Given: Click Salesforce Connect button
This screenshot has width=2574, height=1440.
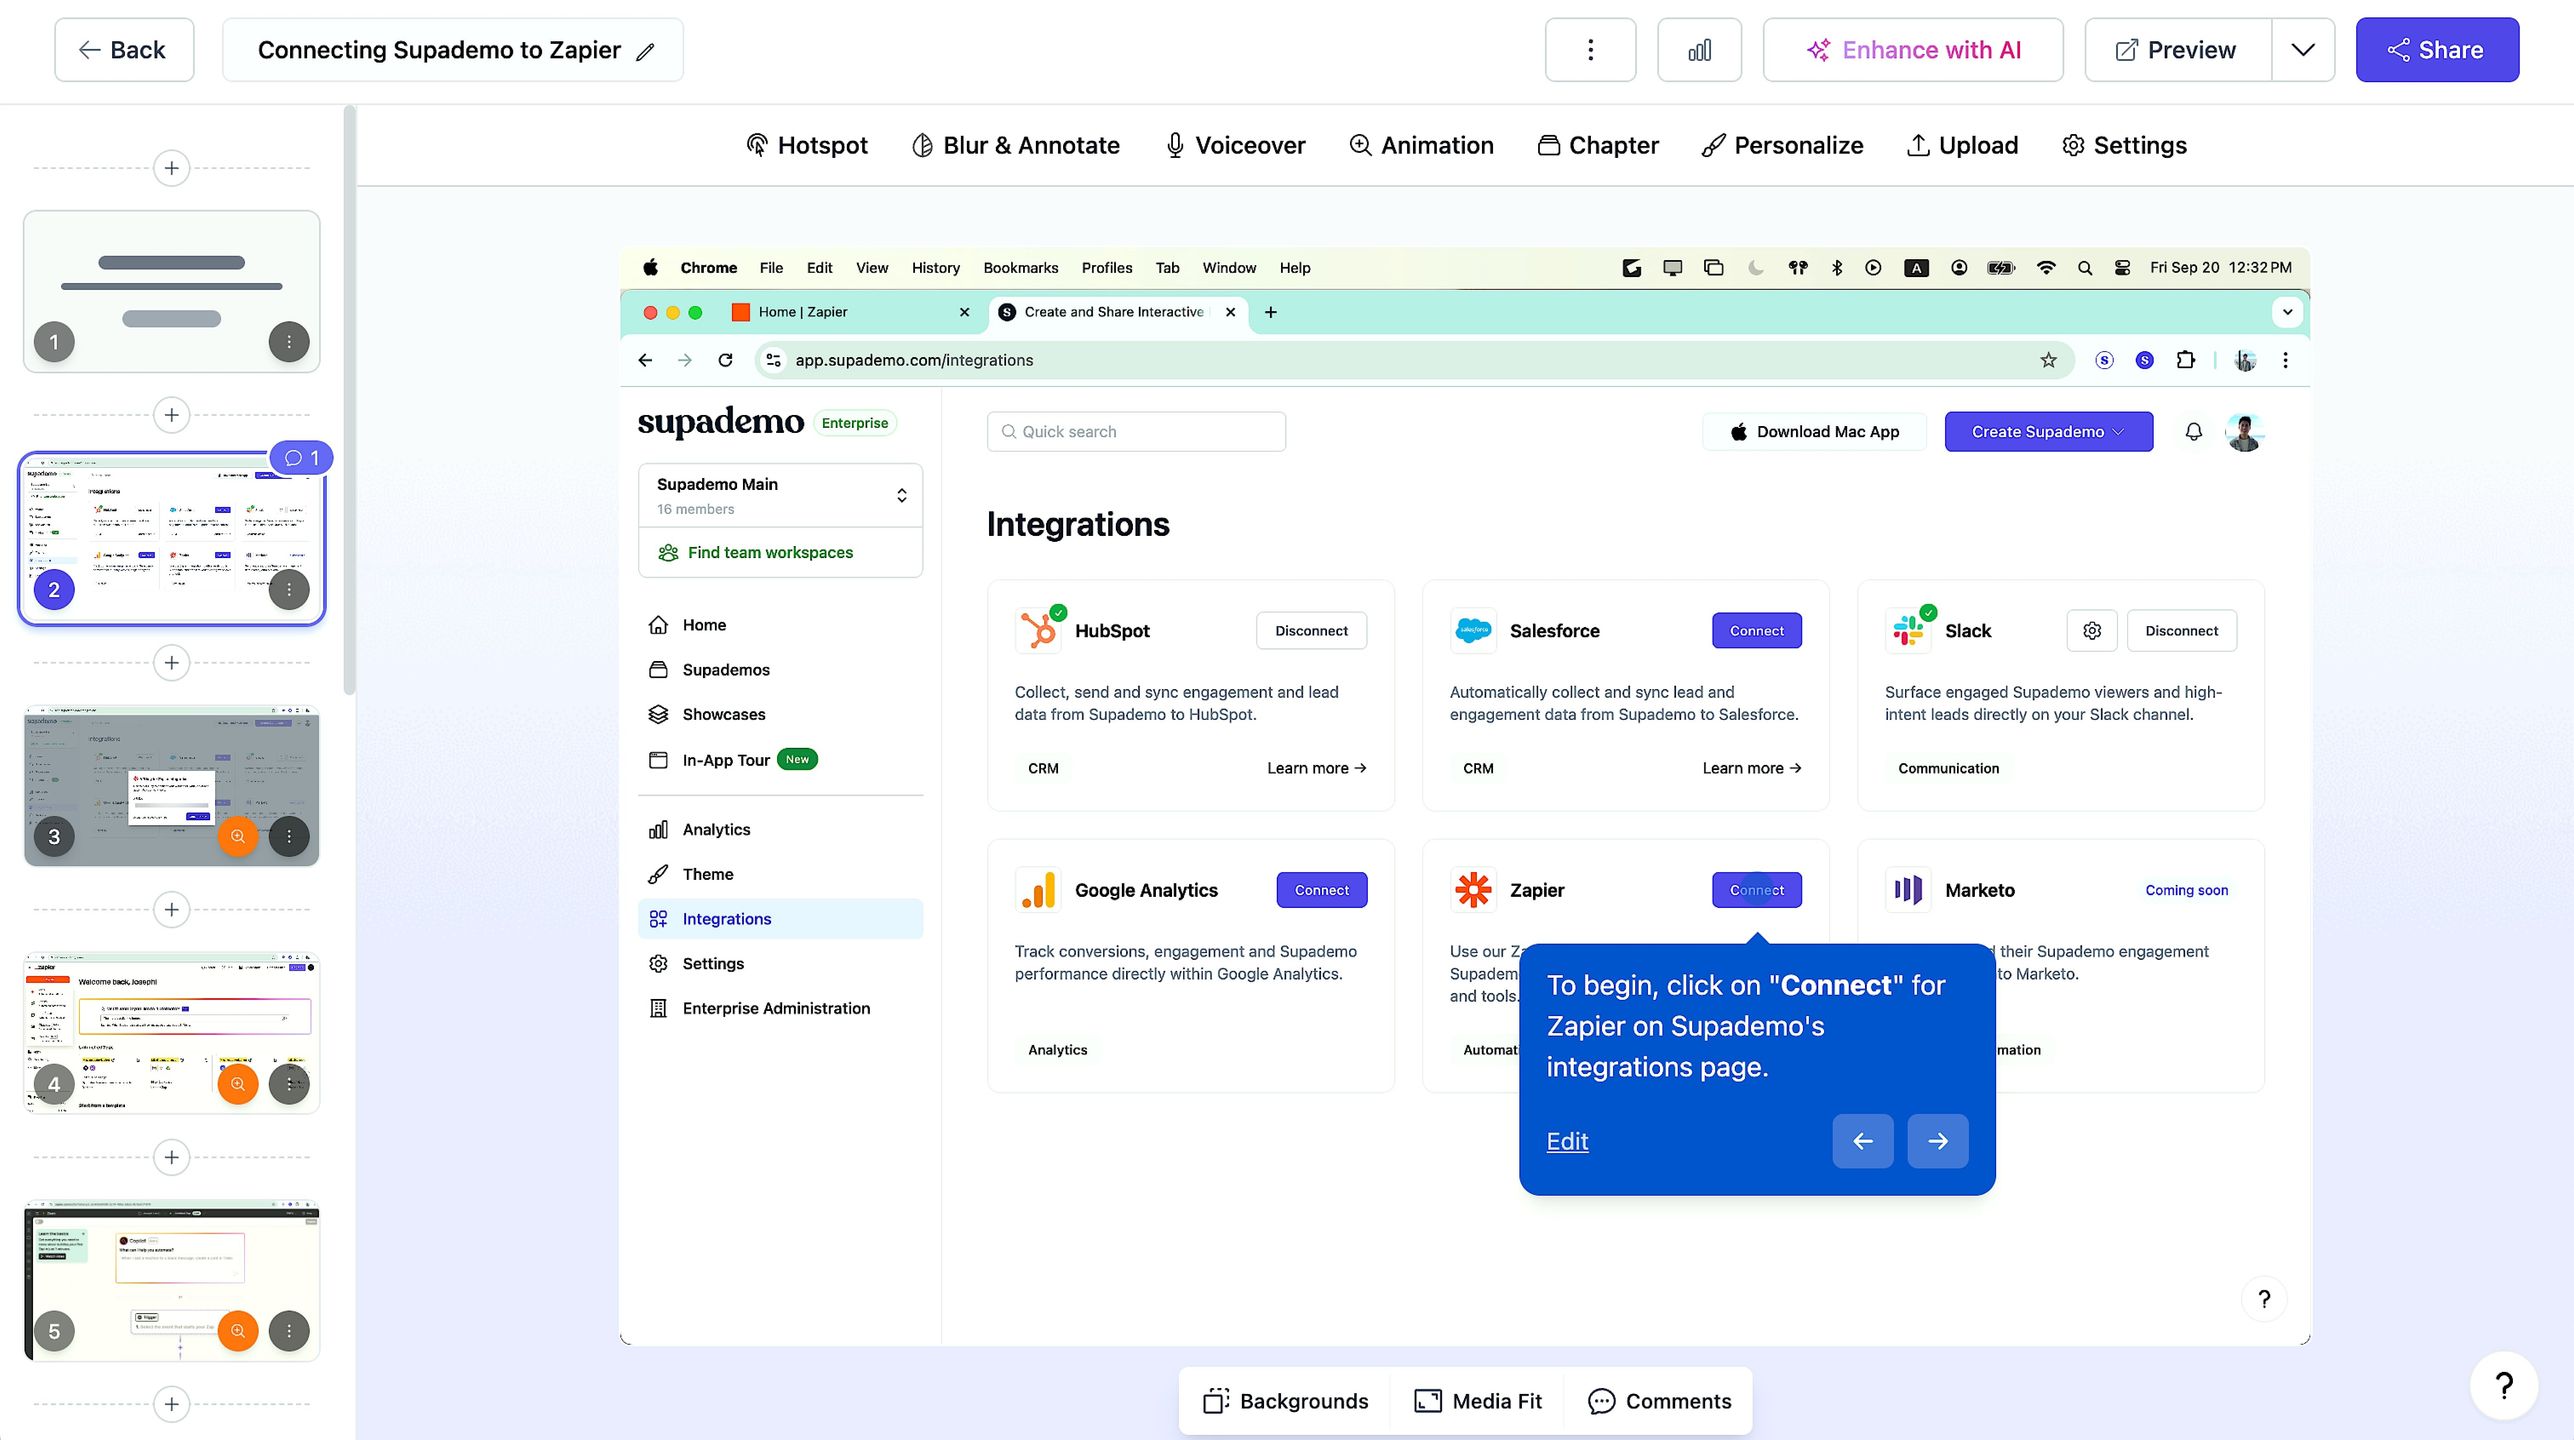Looking at the screenshot, I should [x=1756, y=631].
